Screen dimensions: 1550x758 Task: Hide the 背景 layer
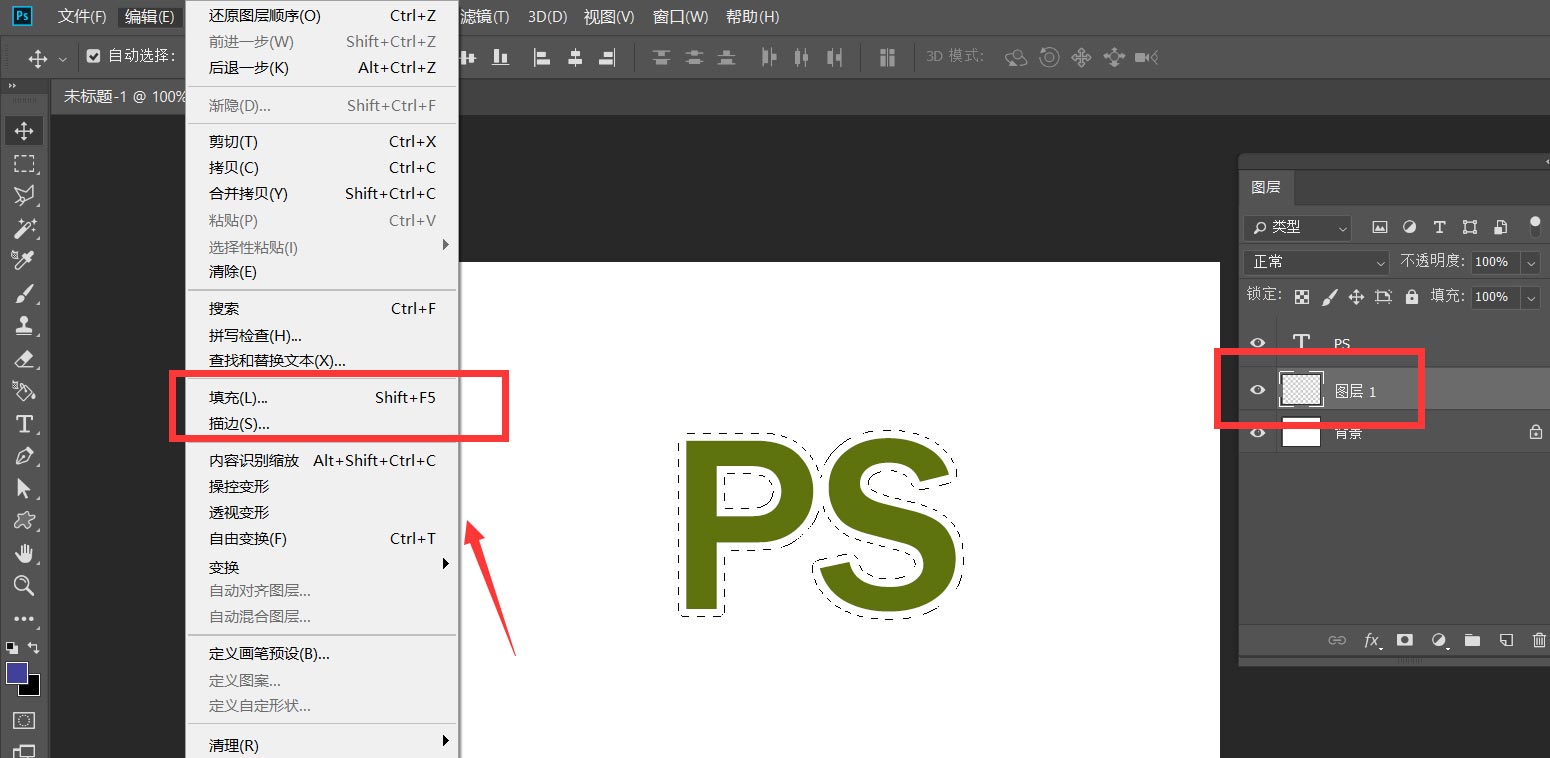click(x=1258, y=433)
